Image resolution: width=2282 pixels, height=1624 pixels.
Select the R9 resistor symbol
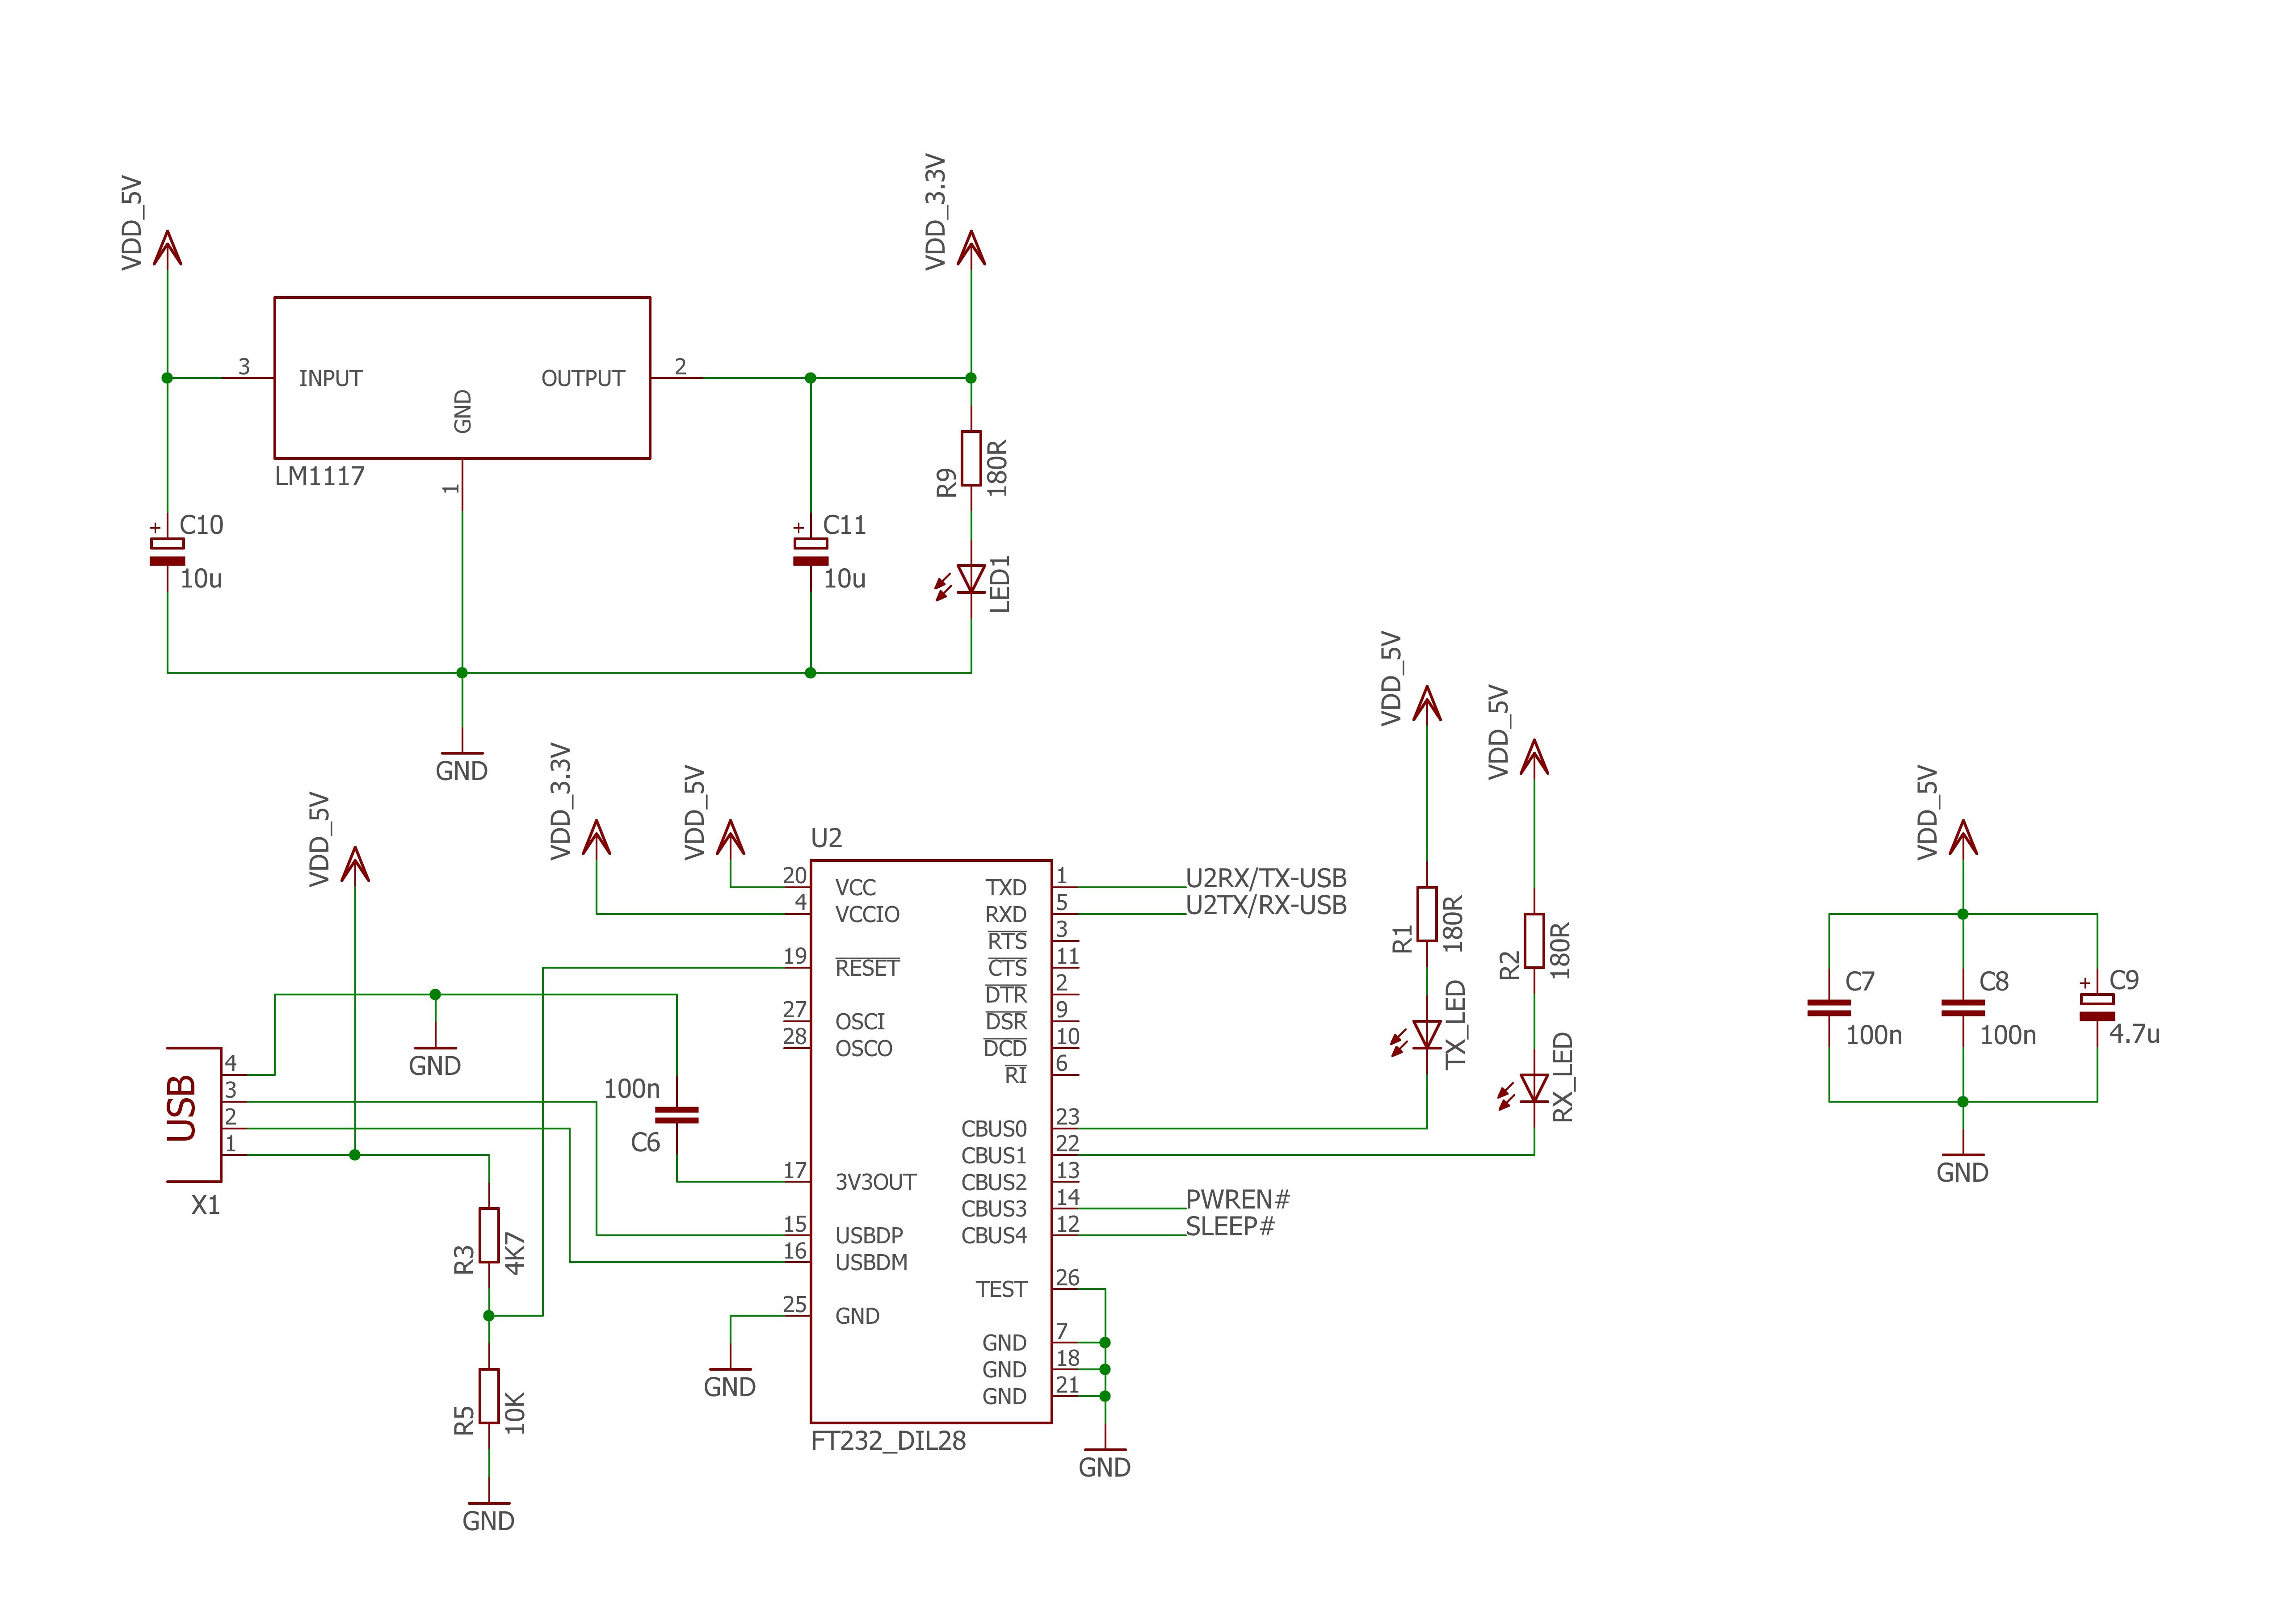pyautogui.click(x=971, y=458)
